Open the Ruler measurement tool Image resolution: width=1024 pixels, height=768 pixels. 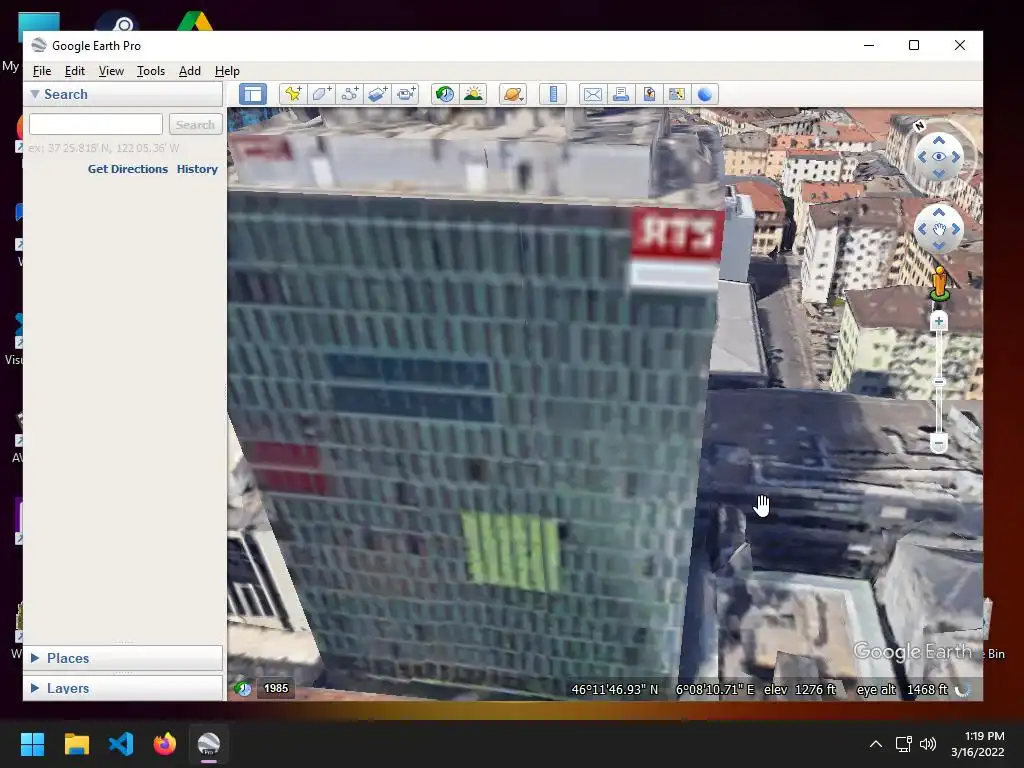point(553,94)
